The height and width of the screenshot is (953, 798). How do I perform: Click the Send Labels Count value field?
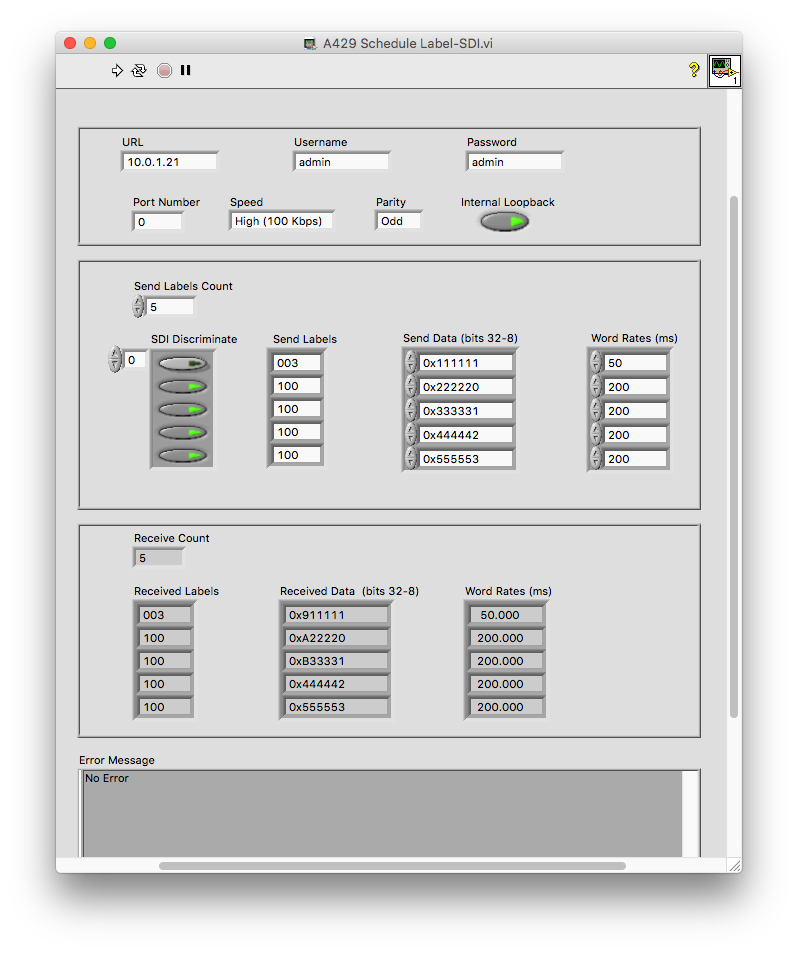click(x=171, y=307)
